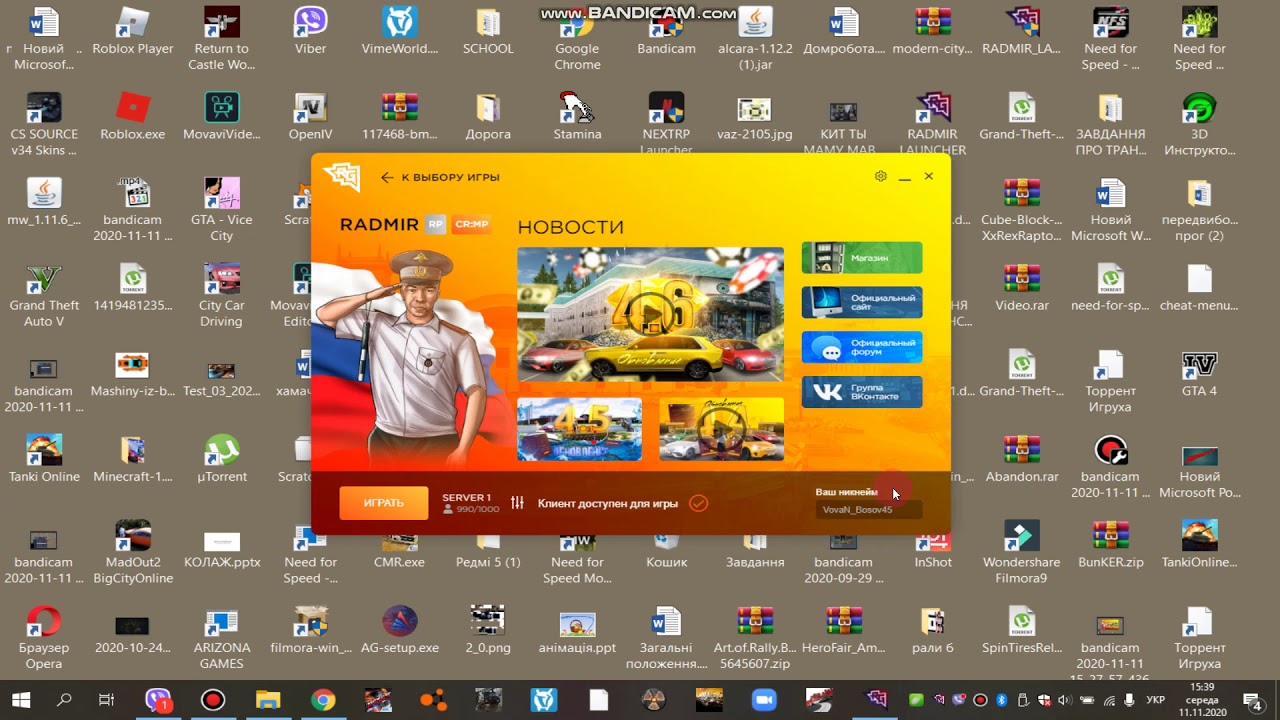Select Roblox.exe desktop icon

click(x=133, y=117)
